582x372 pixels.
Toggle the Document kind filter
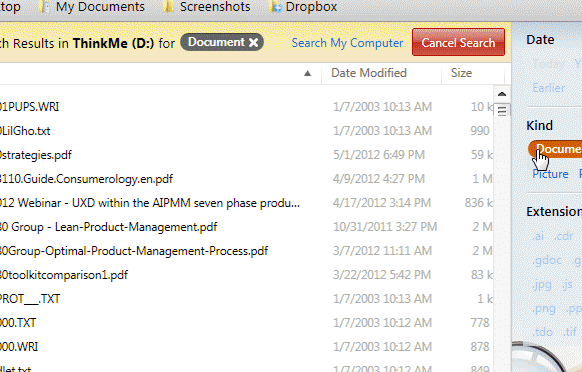point(555,149)
